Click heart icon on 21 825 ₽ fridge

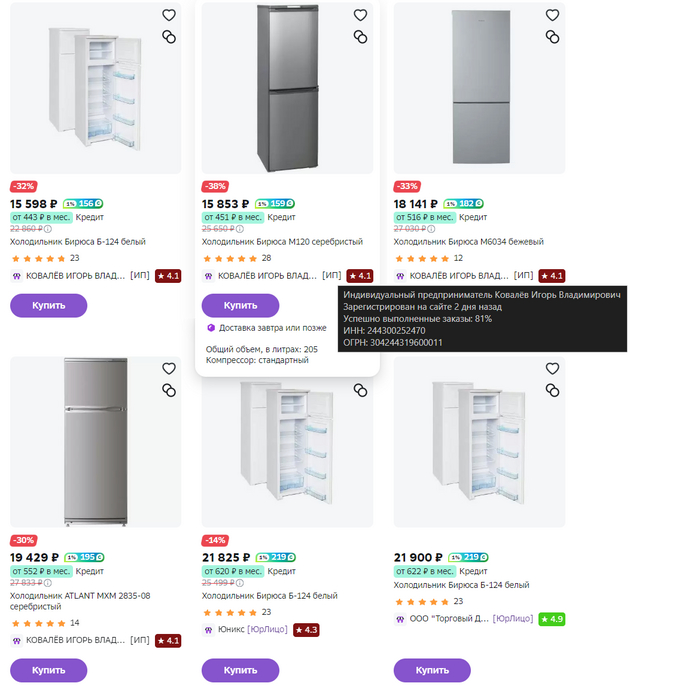(x=360, y=368)
